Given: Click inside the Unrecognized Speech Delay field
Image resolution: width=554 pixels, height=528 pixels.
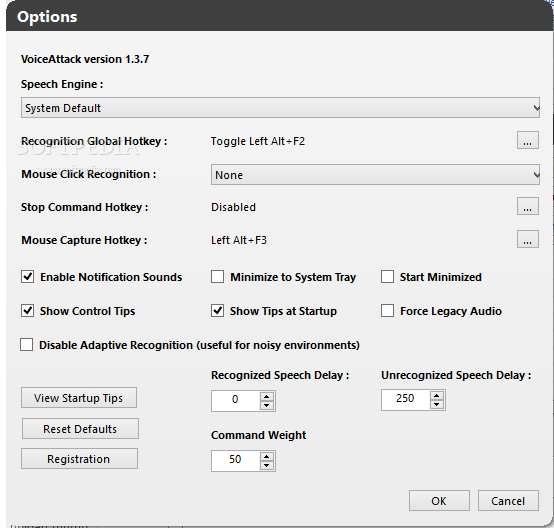Looking at the screenshot, I should pyautogui.click(x=405, y=400).
